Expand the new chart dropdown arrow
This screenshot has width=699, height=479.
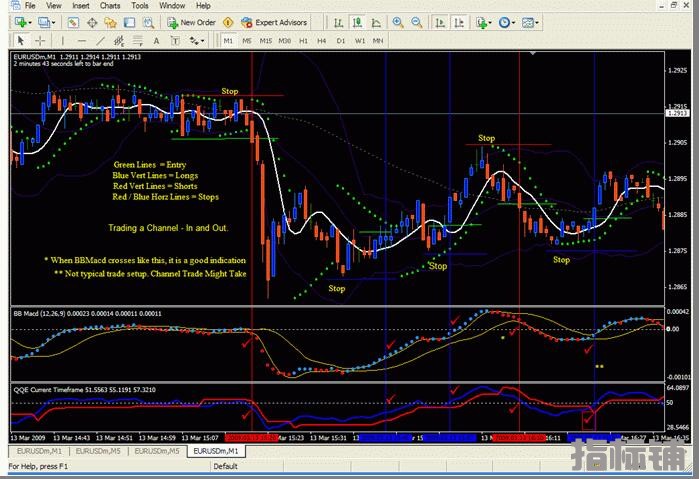pos(30,23)
